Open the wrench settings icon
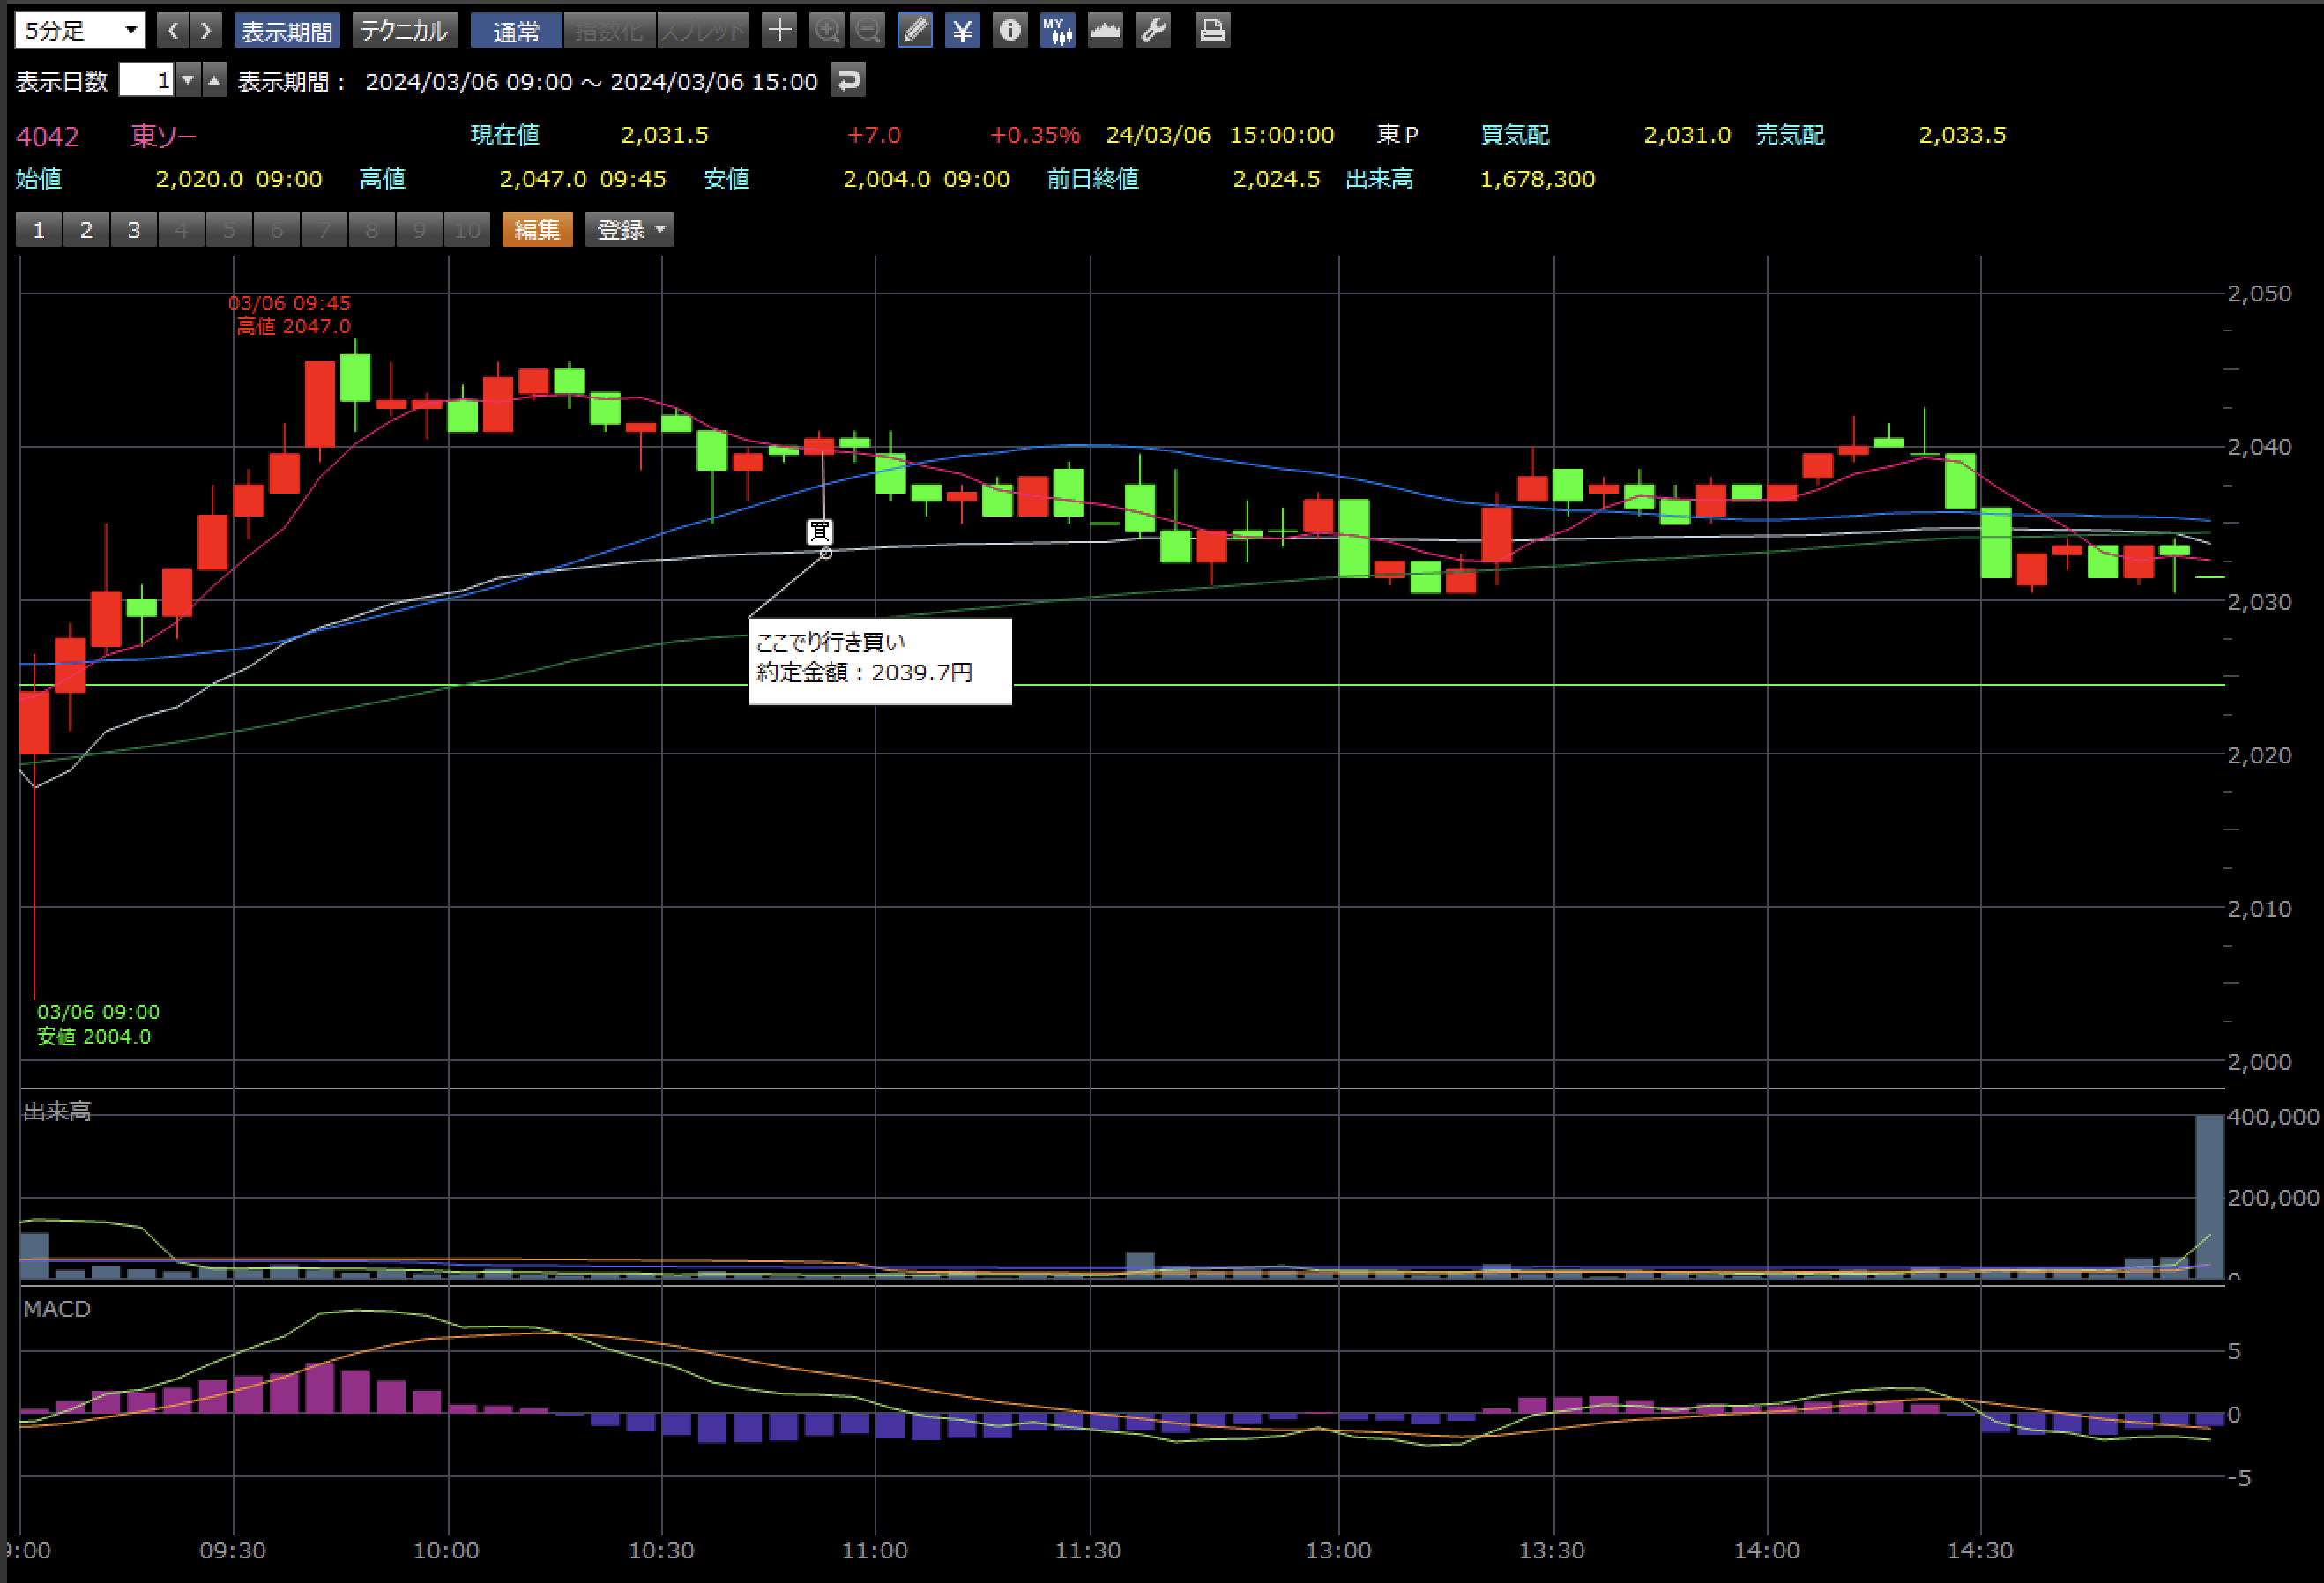 [1153, 30]
